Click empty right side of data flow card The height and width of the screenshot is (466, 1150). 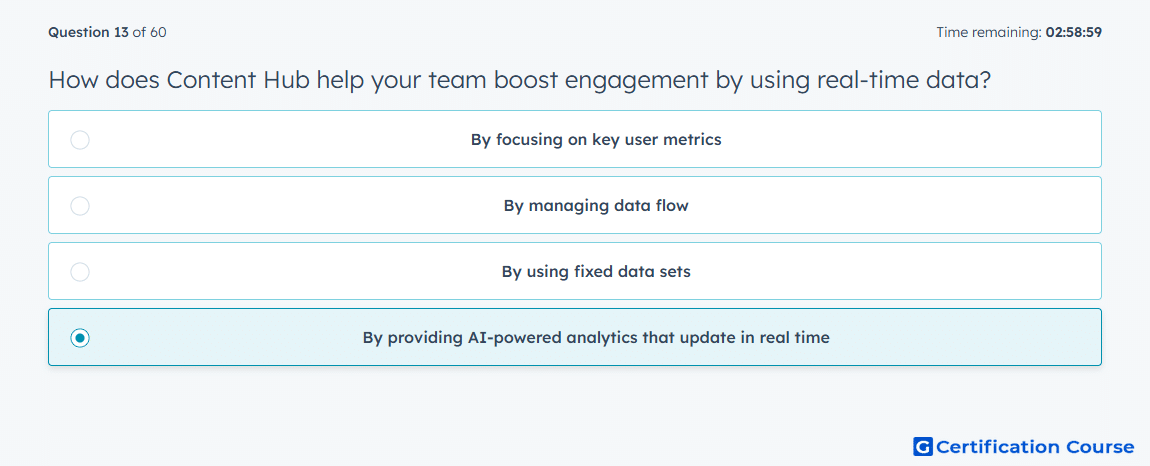953,205
